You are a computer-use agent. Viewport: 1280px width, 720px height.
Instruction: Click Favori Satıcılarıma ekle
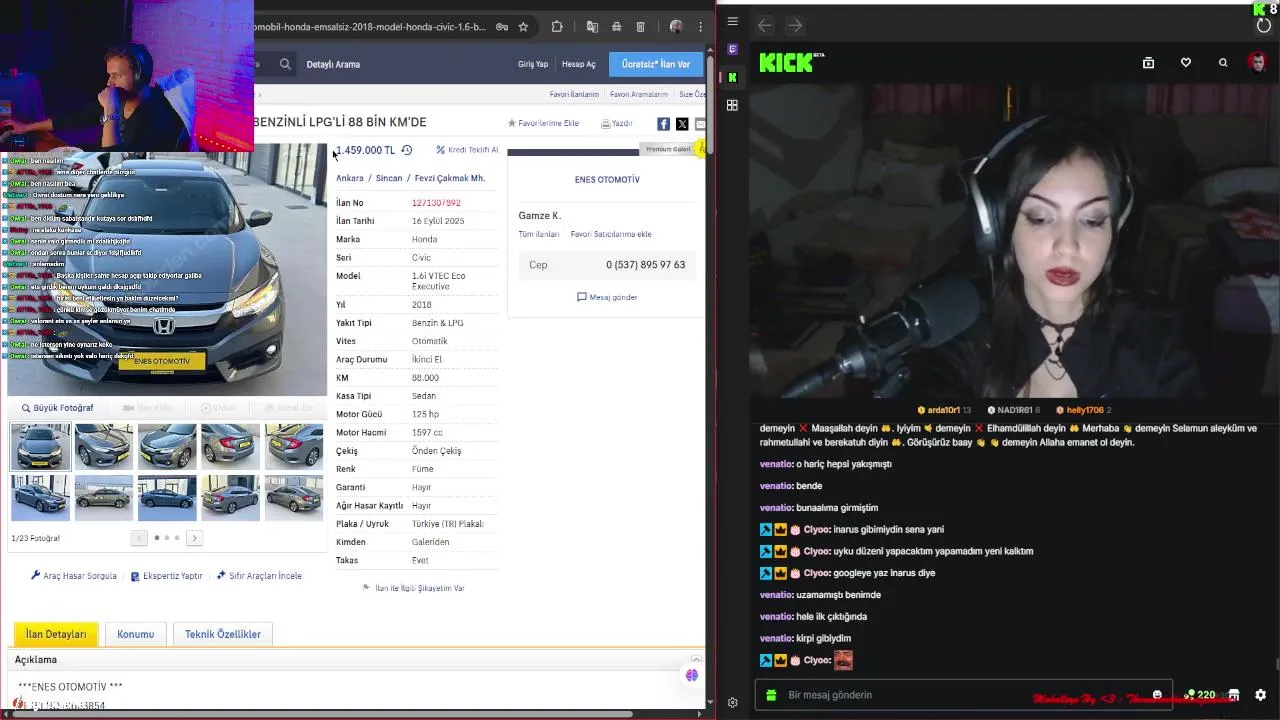[x=611, y=234]
